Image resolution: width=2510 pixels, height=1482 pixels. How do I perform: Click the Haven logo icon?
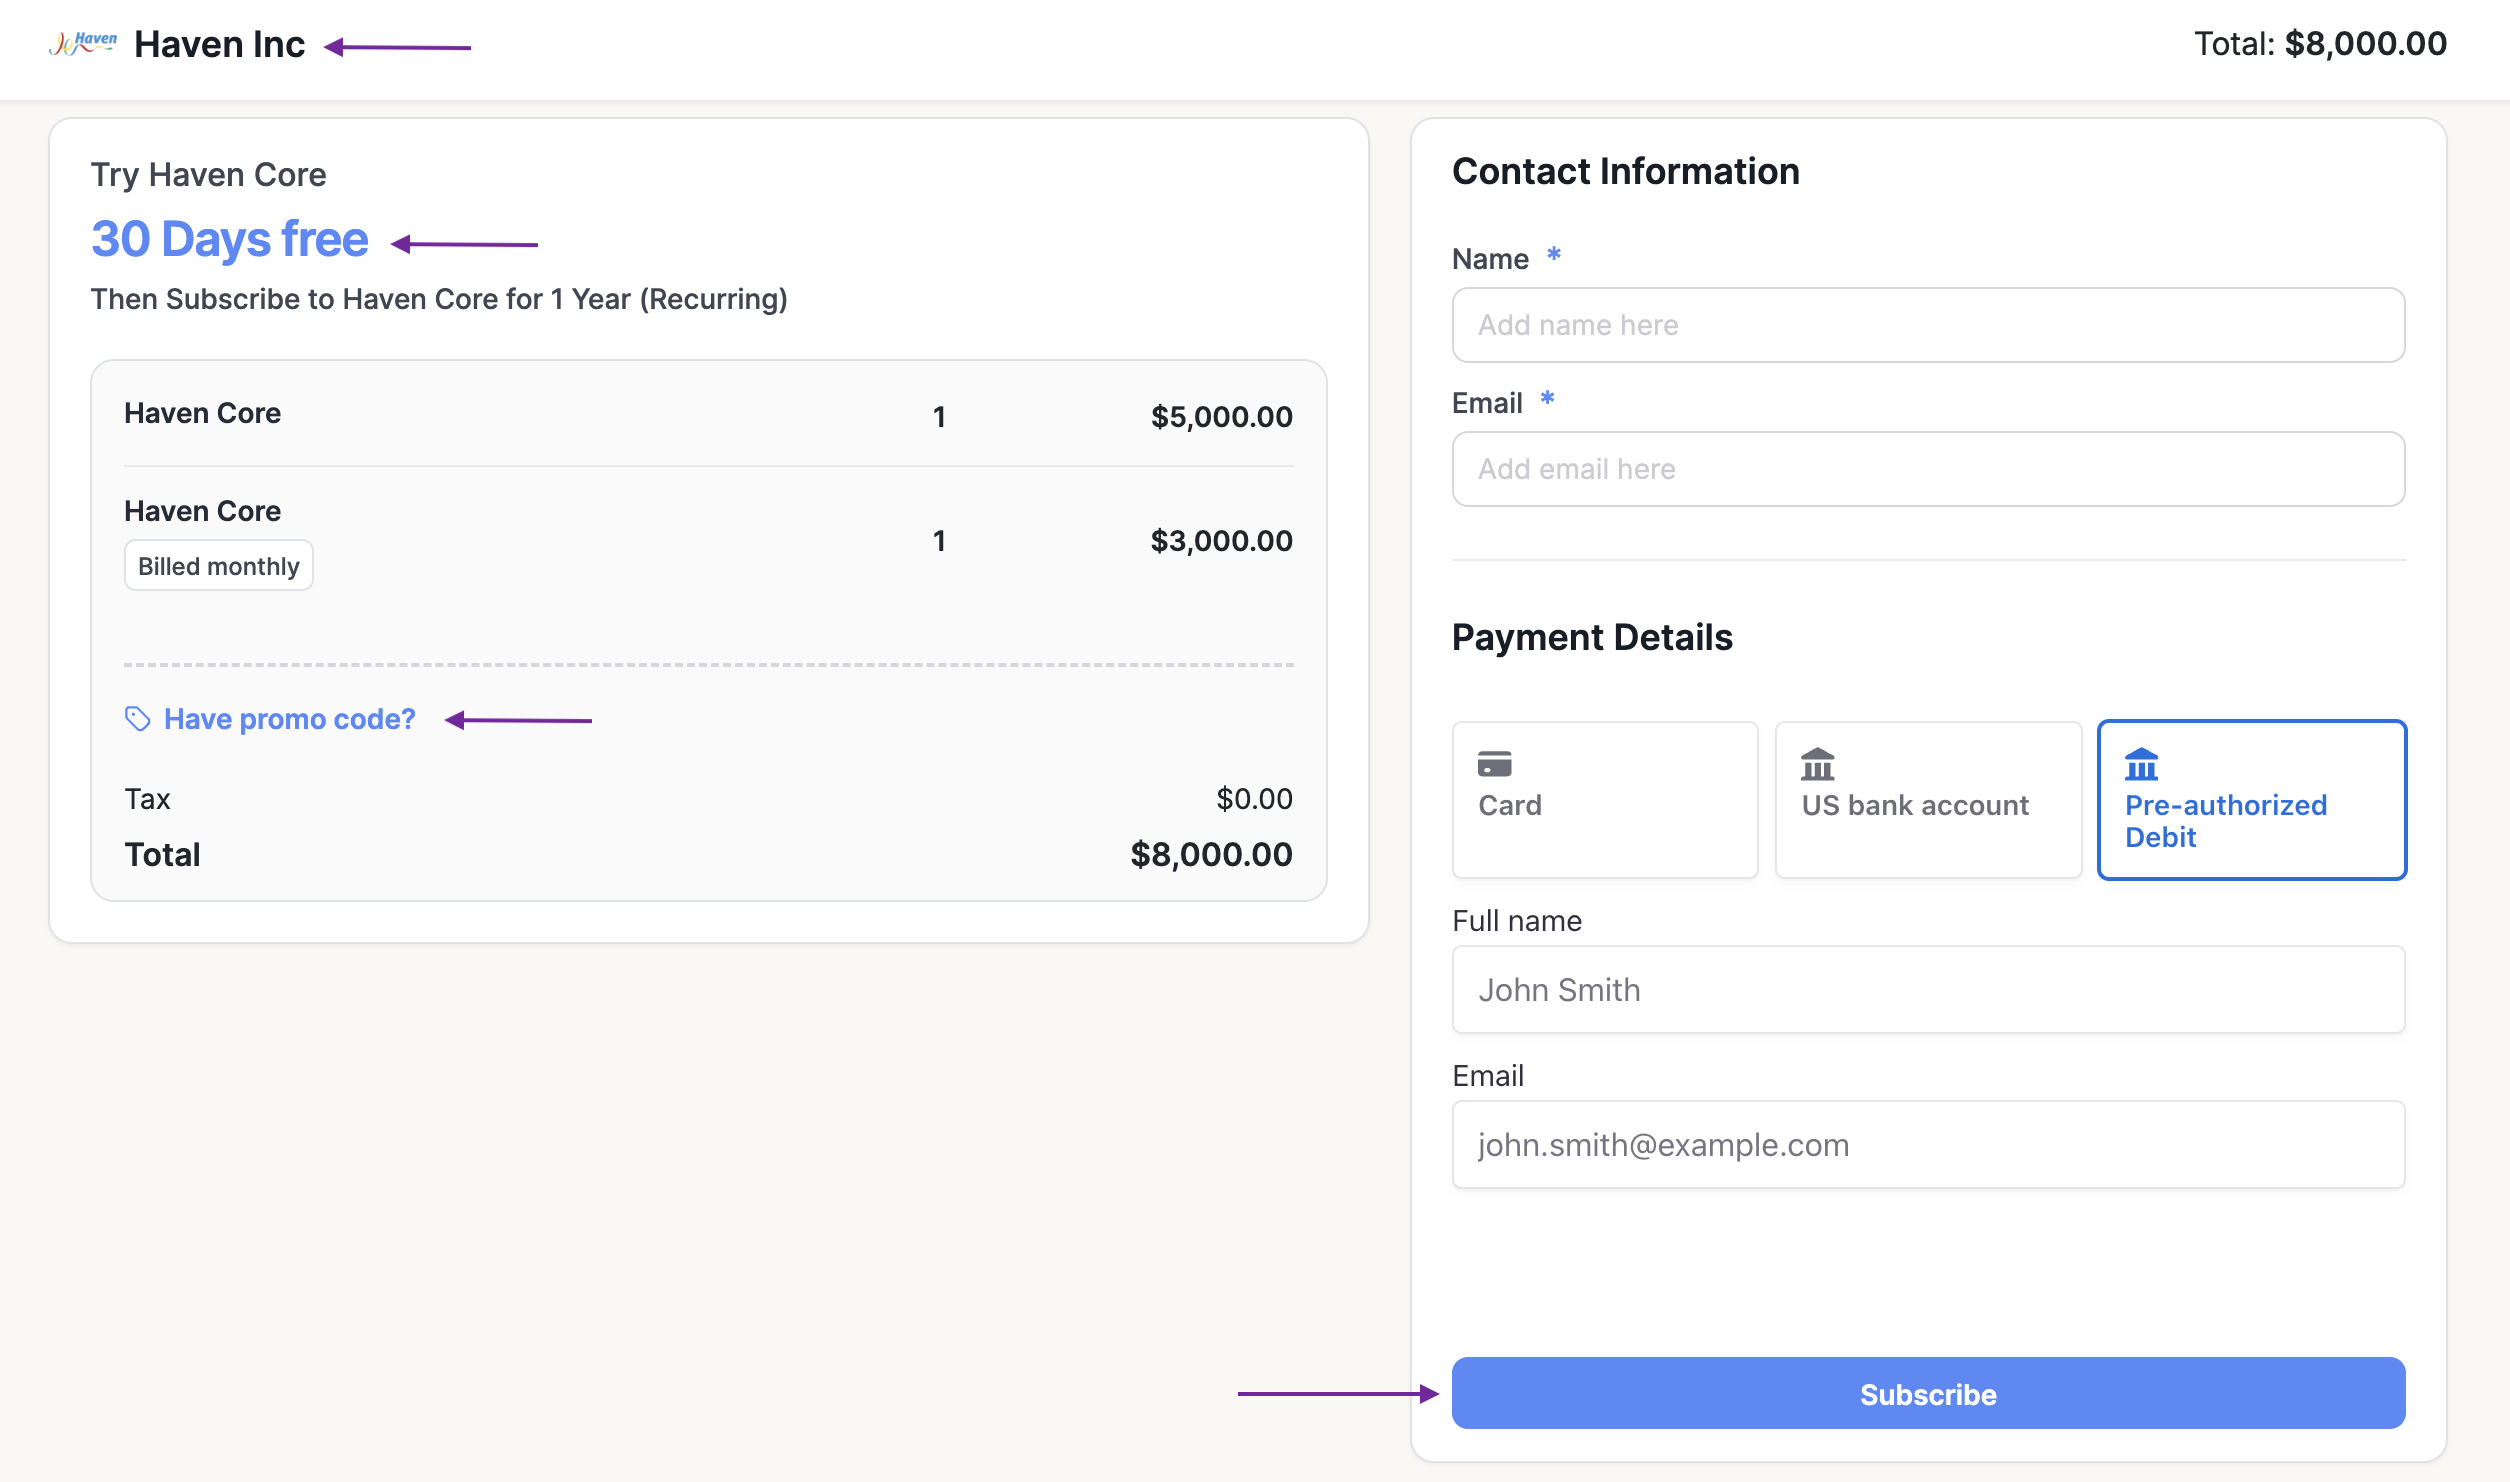83,44
